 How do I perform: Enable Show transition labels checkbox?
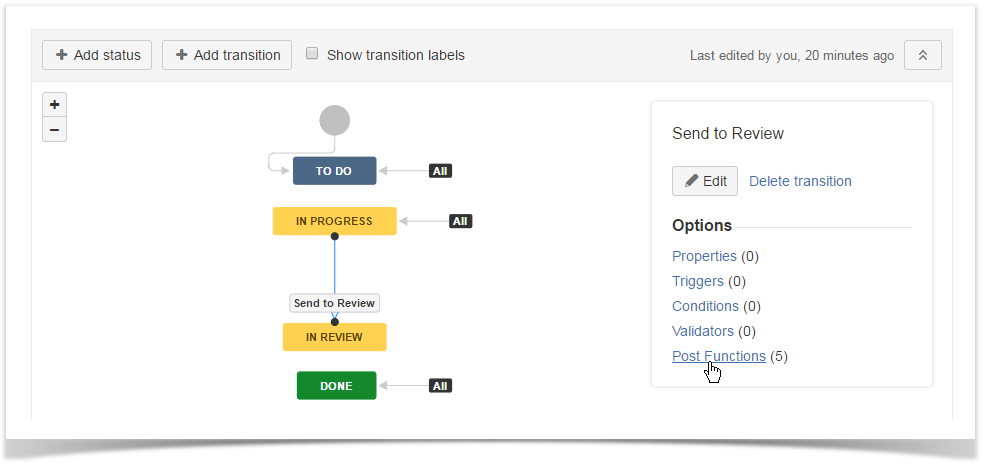click(x=312, y=54)
